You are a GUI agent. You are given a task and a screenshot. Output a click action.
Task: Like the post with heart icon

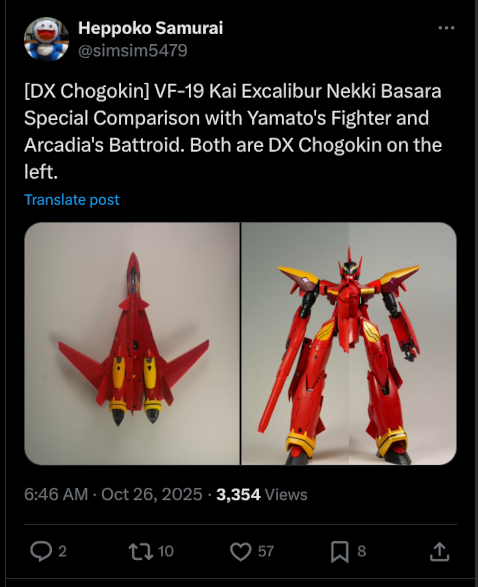point(240,552)
